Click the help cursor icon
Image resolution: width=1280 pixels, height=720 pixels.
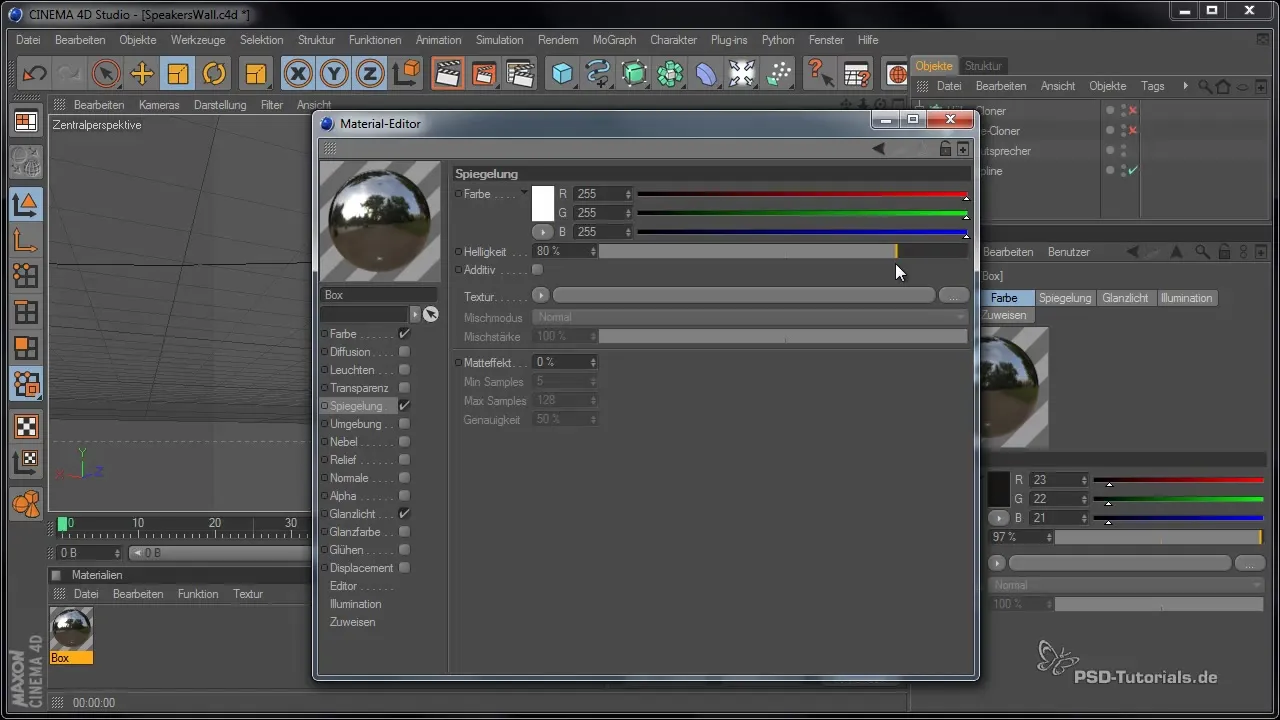coord(819,73)
